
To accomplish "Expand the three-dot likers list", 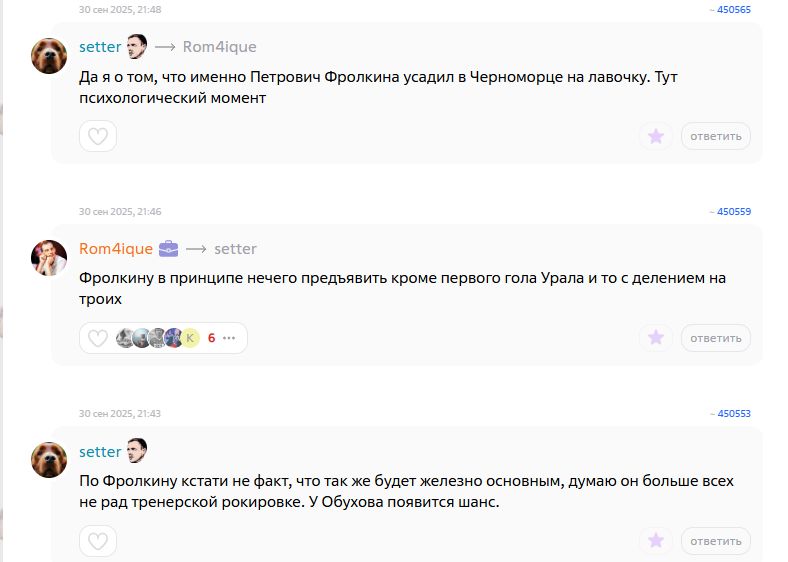I will pyautogui.click(x=229, y=338).
